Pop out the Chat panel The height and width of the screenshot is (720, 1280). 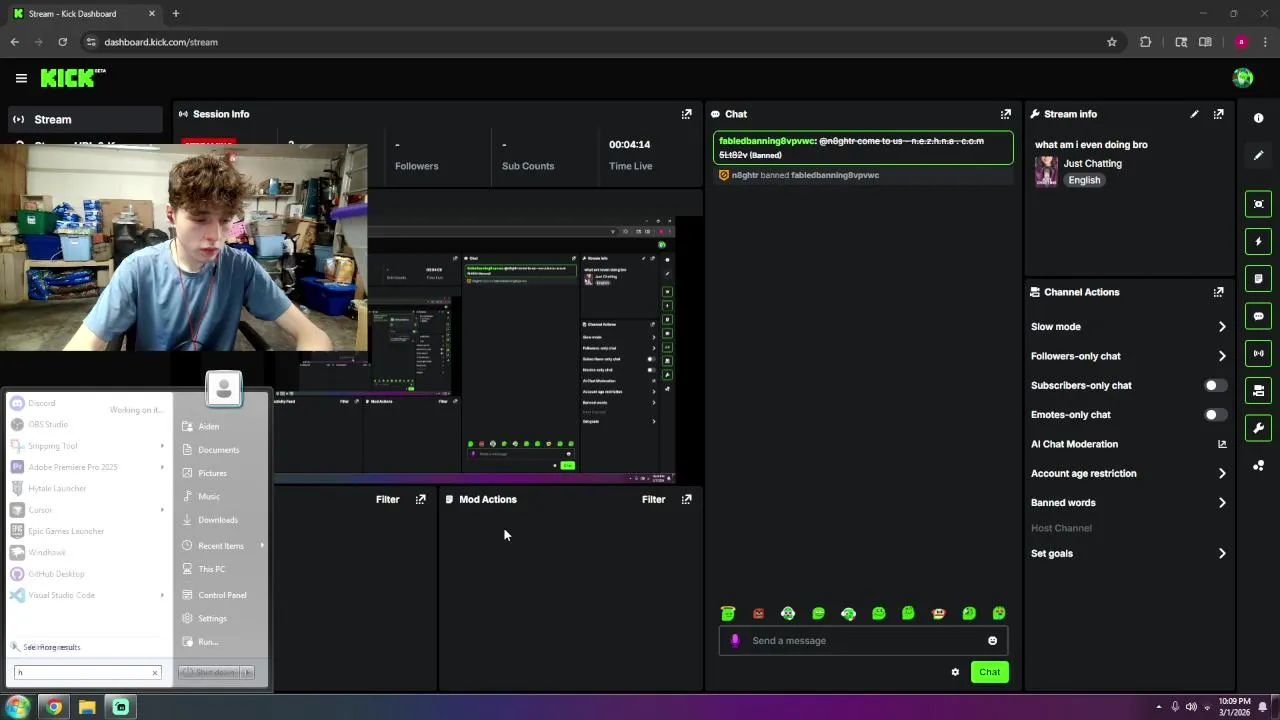pos(1006,114)
